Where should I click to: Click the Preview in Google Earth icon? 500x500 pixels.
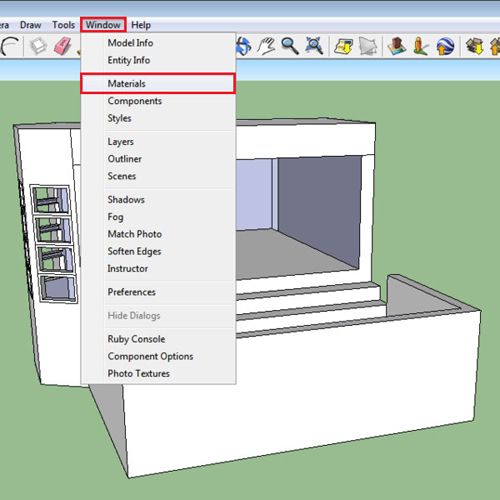pyautogui.click(x=445, y=46)
